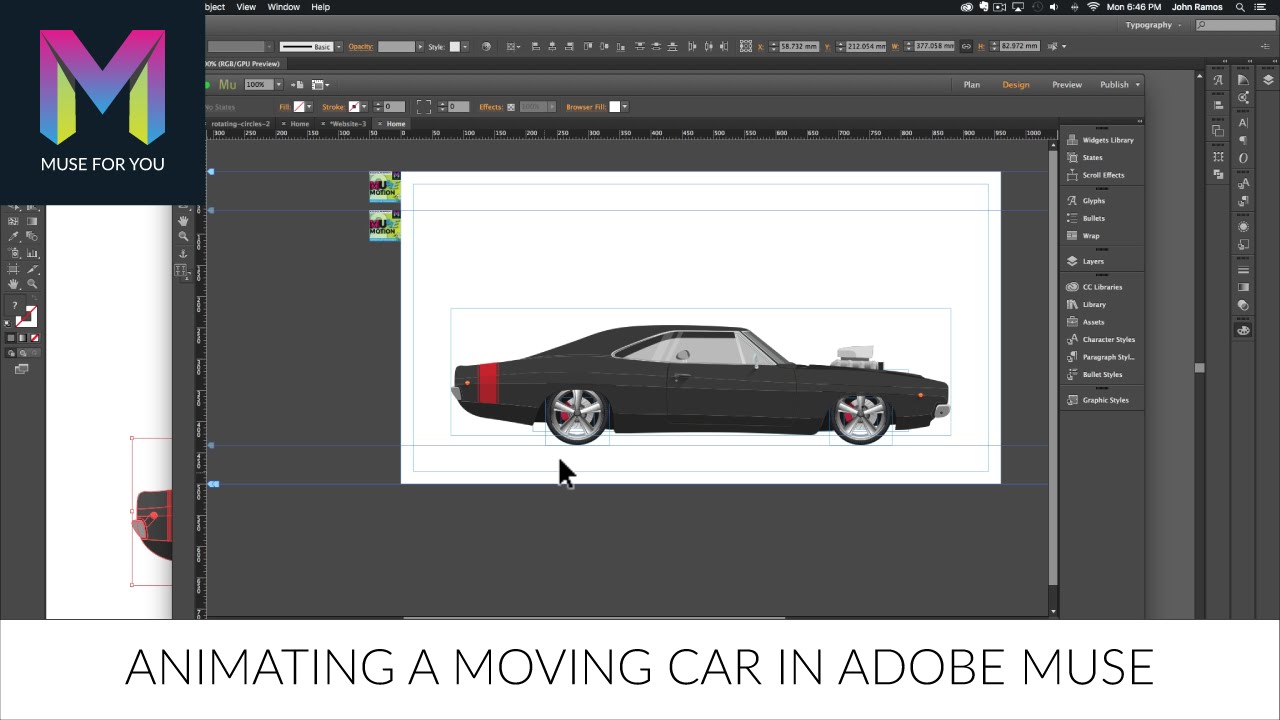Image resolution: width=1280 pixels, height=720 pixels.
Task: Open the color palette dock icon in Illustrator
Action: [1243, 330]
